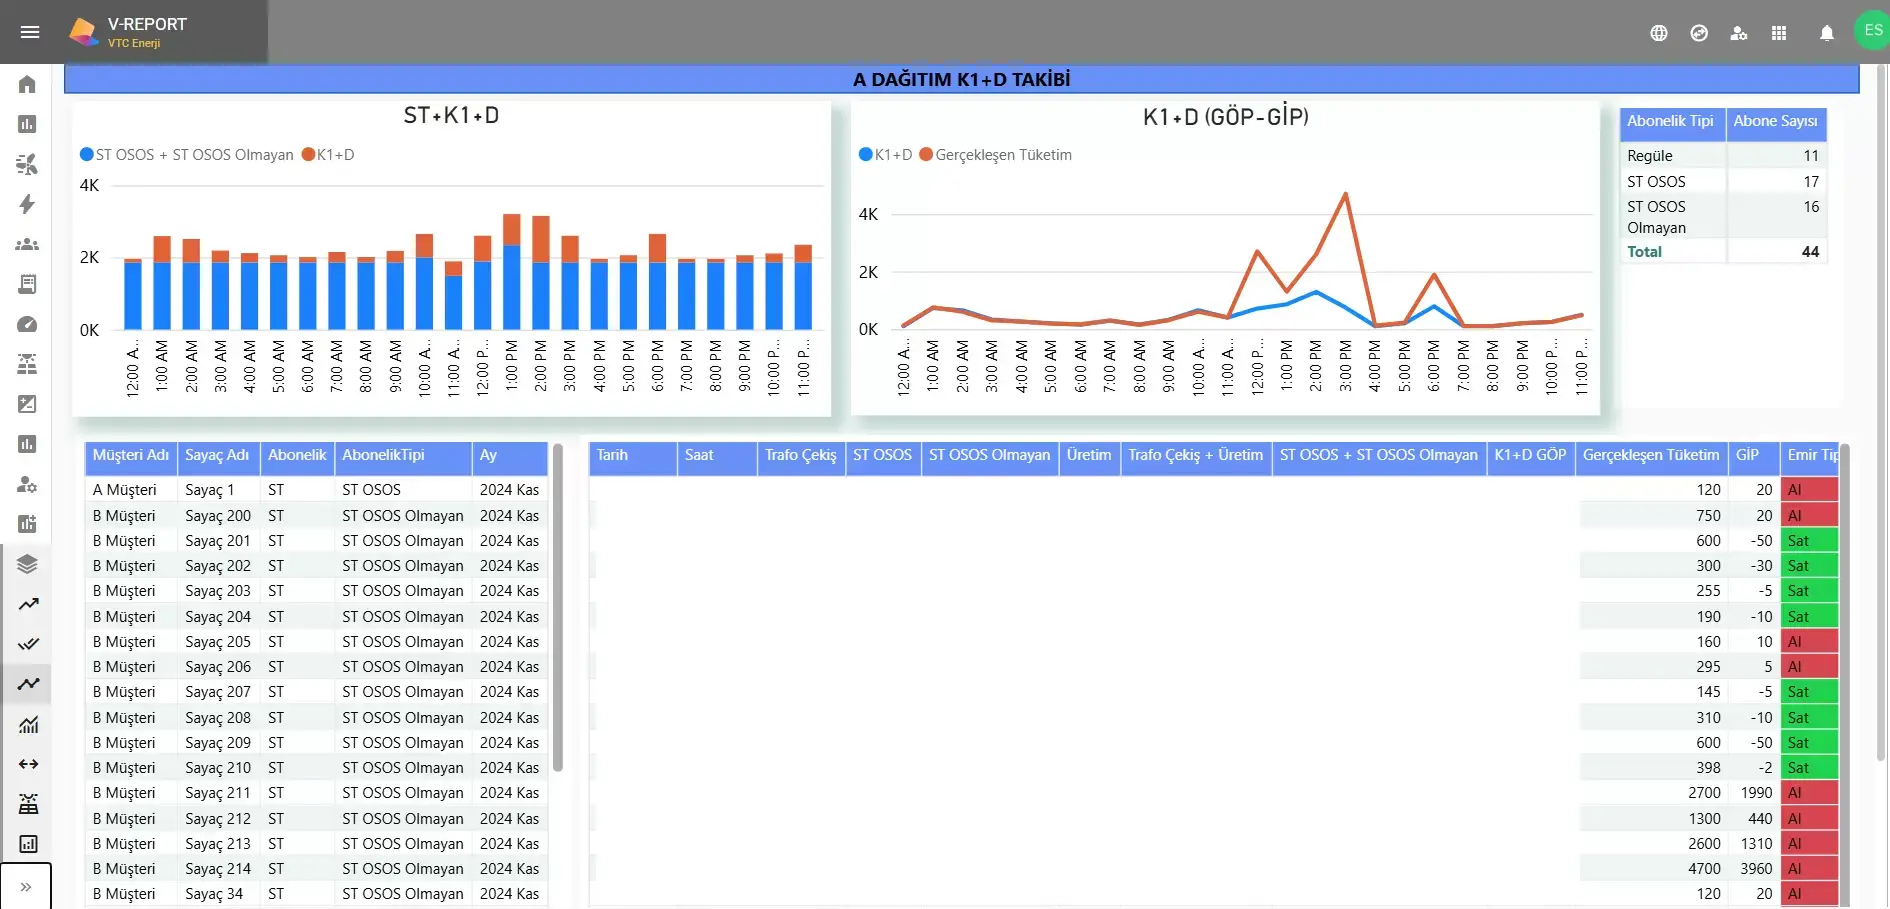Click the left-right arrows sidebar icon

[x=28, y=764]
